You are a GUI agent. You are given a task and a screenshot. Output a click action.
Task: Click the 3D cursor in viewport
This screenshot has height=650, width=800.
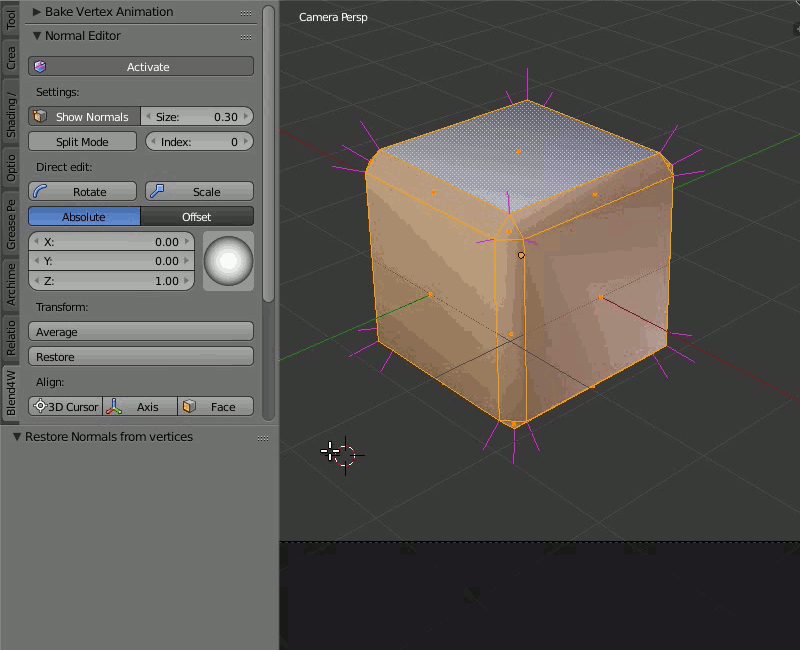click(x=345, y=455)
